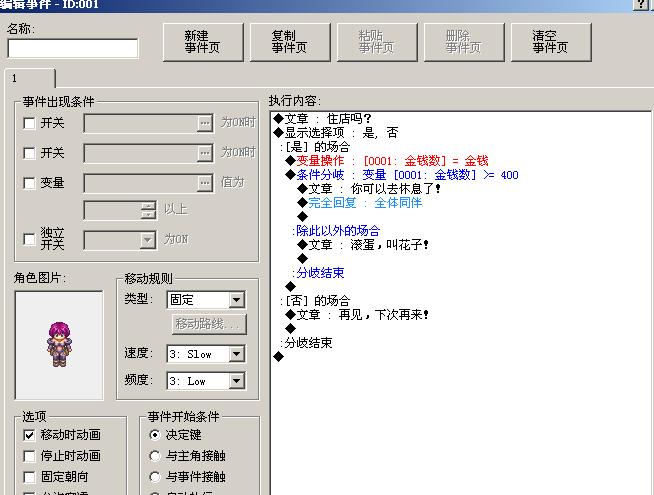Click the 清空事件页 button
The height and width of the screenshot is (495, 654).
point(551,42)
